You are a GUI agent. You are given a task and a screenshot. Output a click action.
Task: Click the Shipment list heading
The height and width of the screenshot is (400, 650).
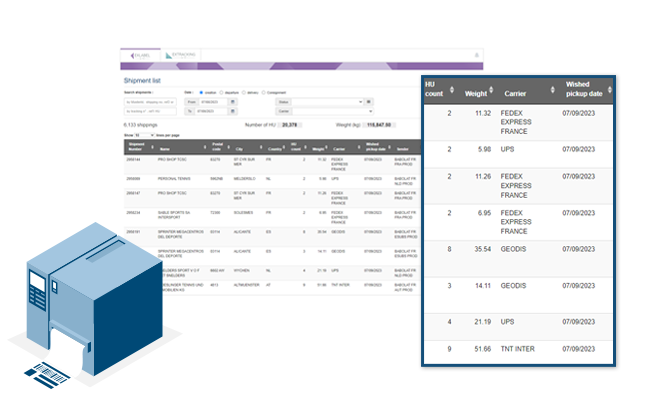[x=142, y=80]
